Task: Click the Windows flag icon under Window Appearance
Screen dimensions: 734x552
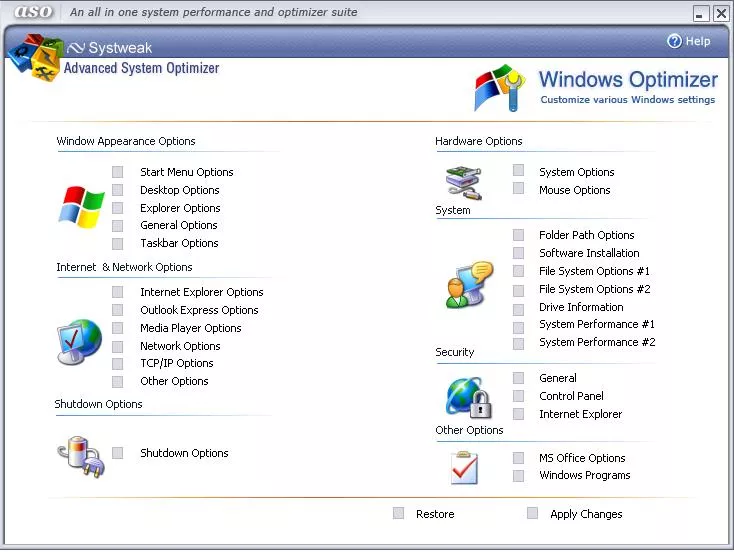Action: (x=81, y=207)
